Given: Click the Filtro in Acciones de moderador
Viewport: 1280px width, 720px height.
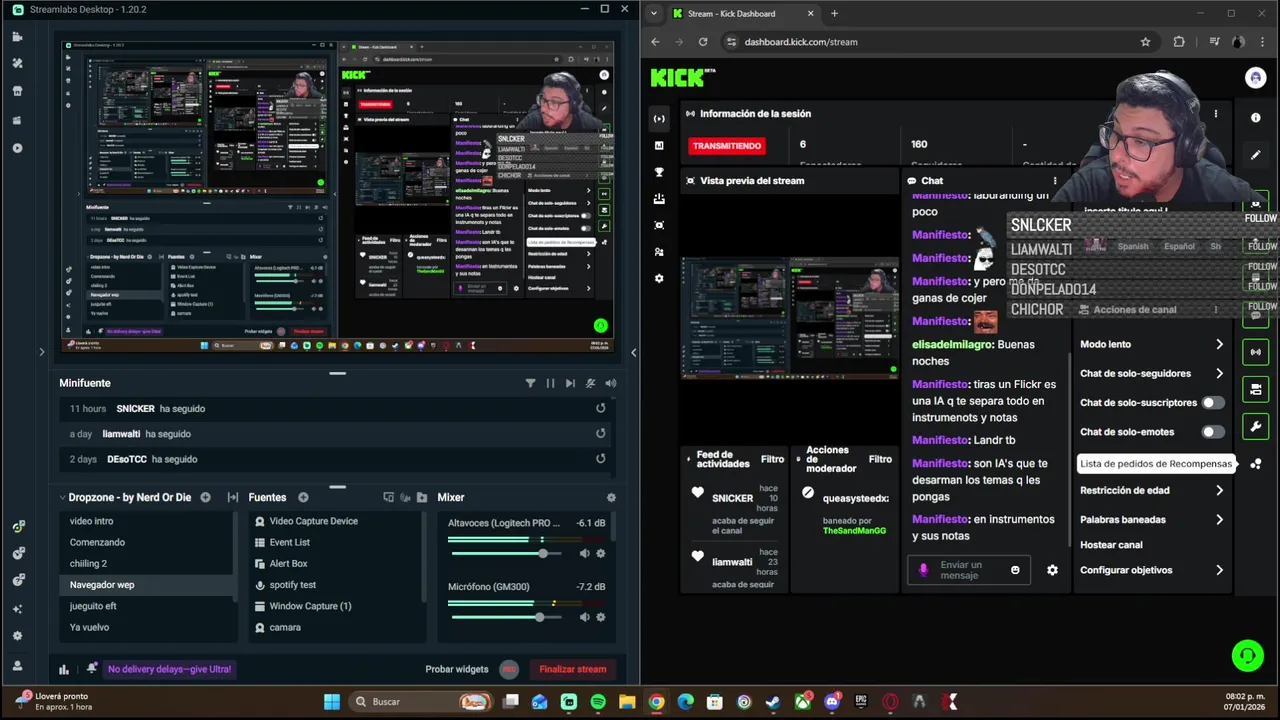Looking at the screenshot, I should pyautogui.click(x=880, y=459).
